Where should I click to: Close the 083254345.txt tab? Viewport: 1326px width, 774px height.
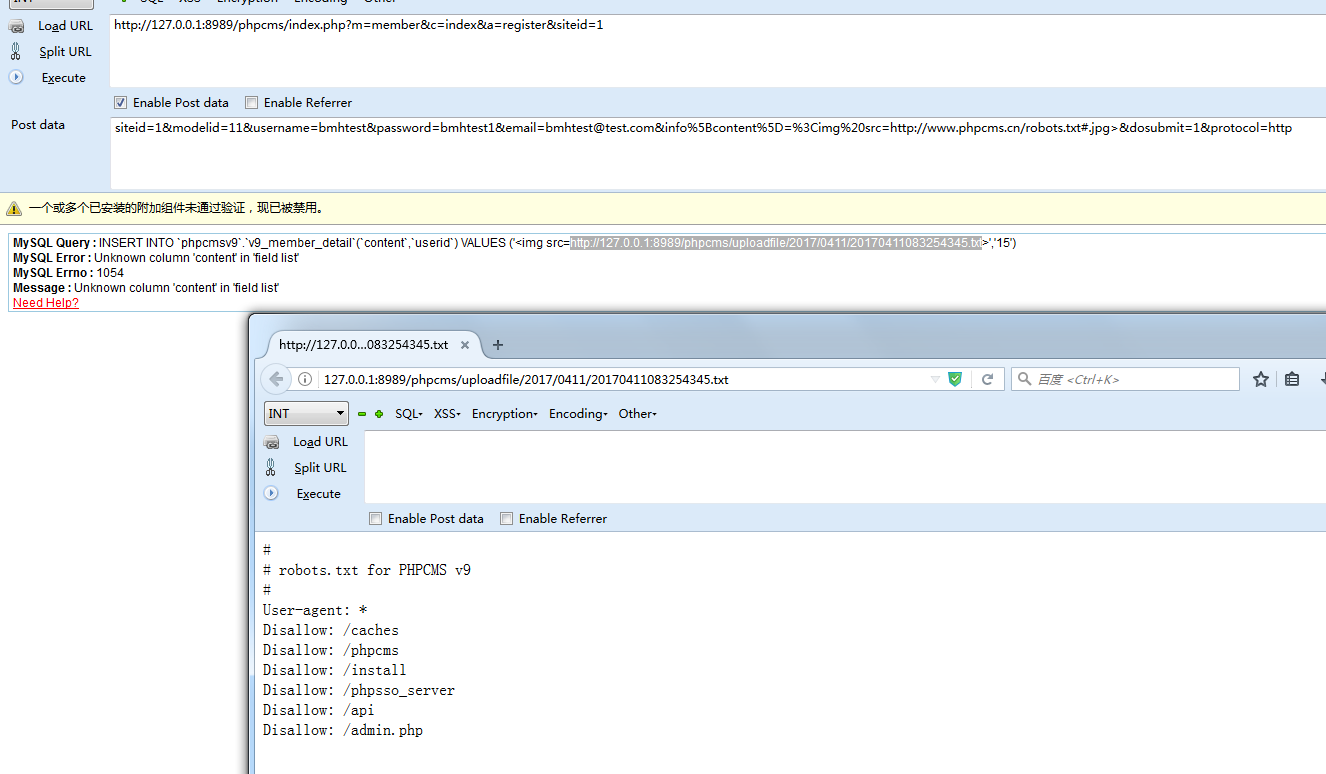tap(465, 345)
